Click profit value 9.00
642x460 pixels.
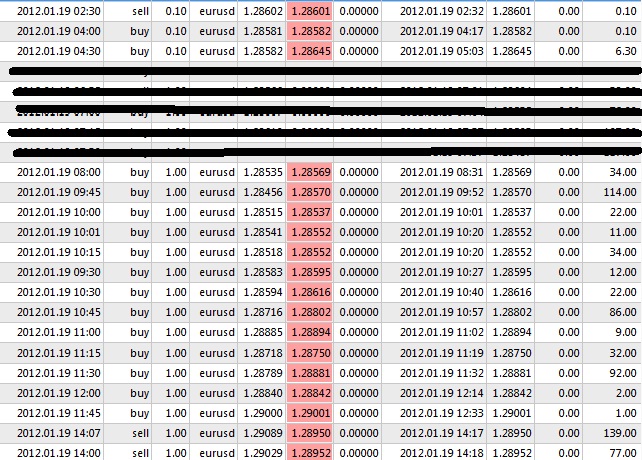(626, 332)
